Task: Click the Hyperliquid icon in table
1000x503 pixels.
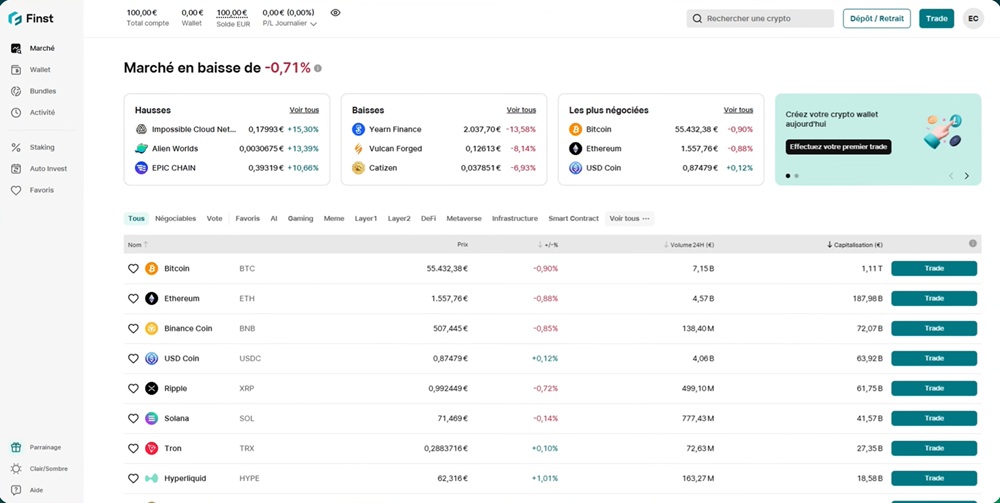Action: 151,478
